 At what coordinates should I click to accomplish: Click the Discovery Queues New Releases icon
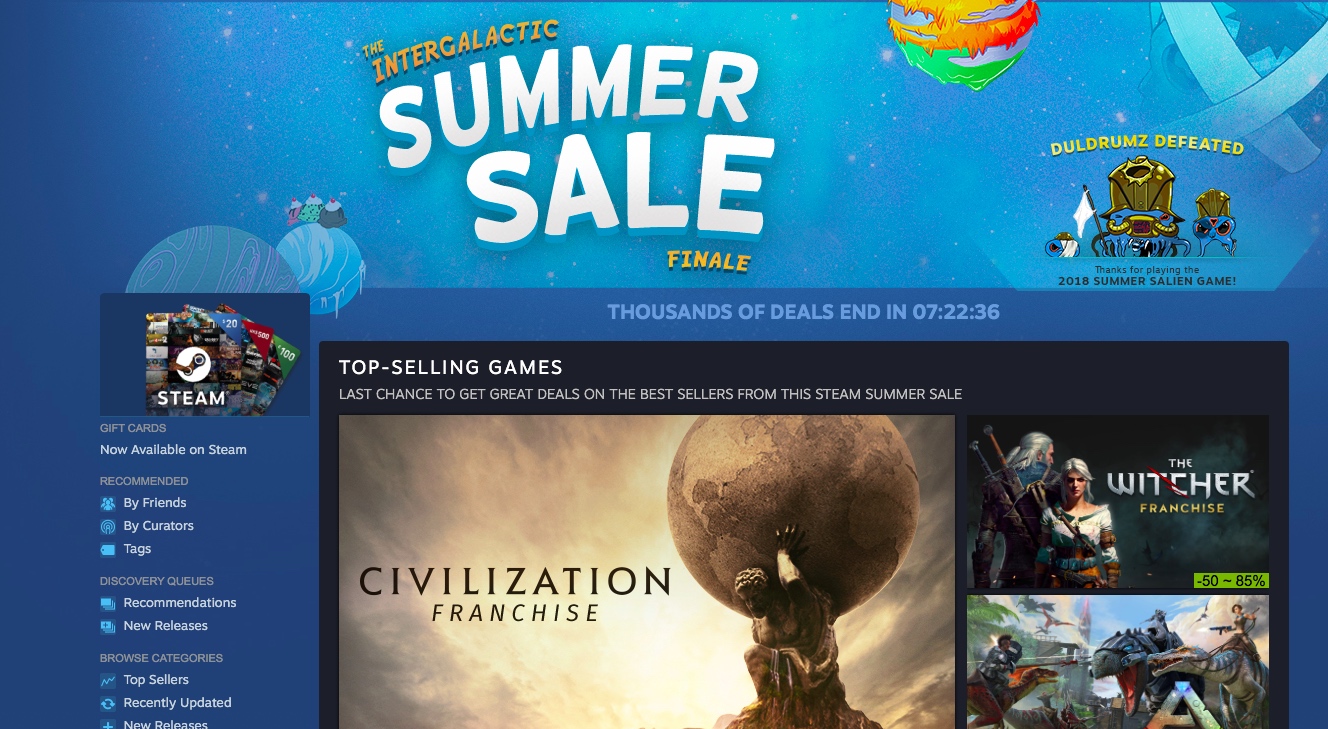tap(108, 626)
